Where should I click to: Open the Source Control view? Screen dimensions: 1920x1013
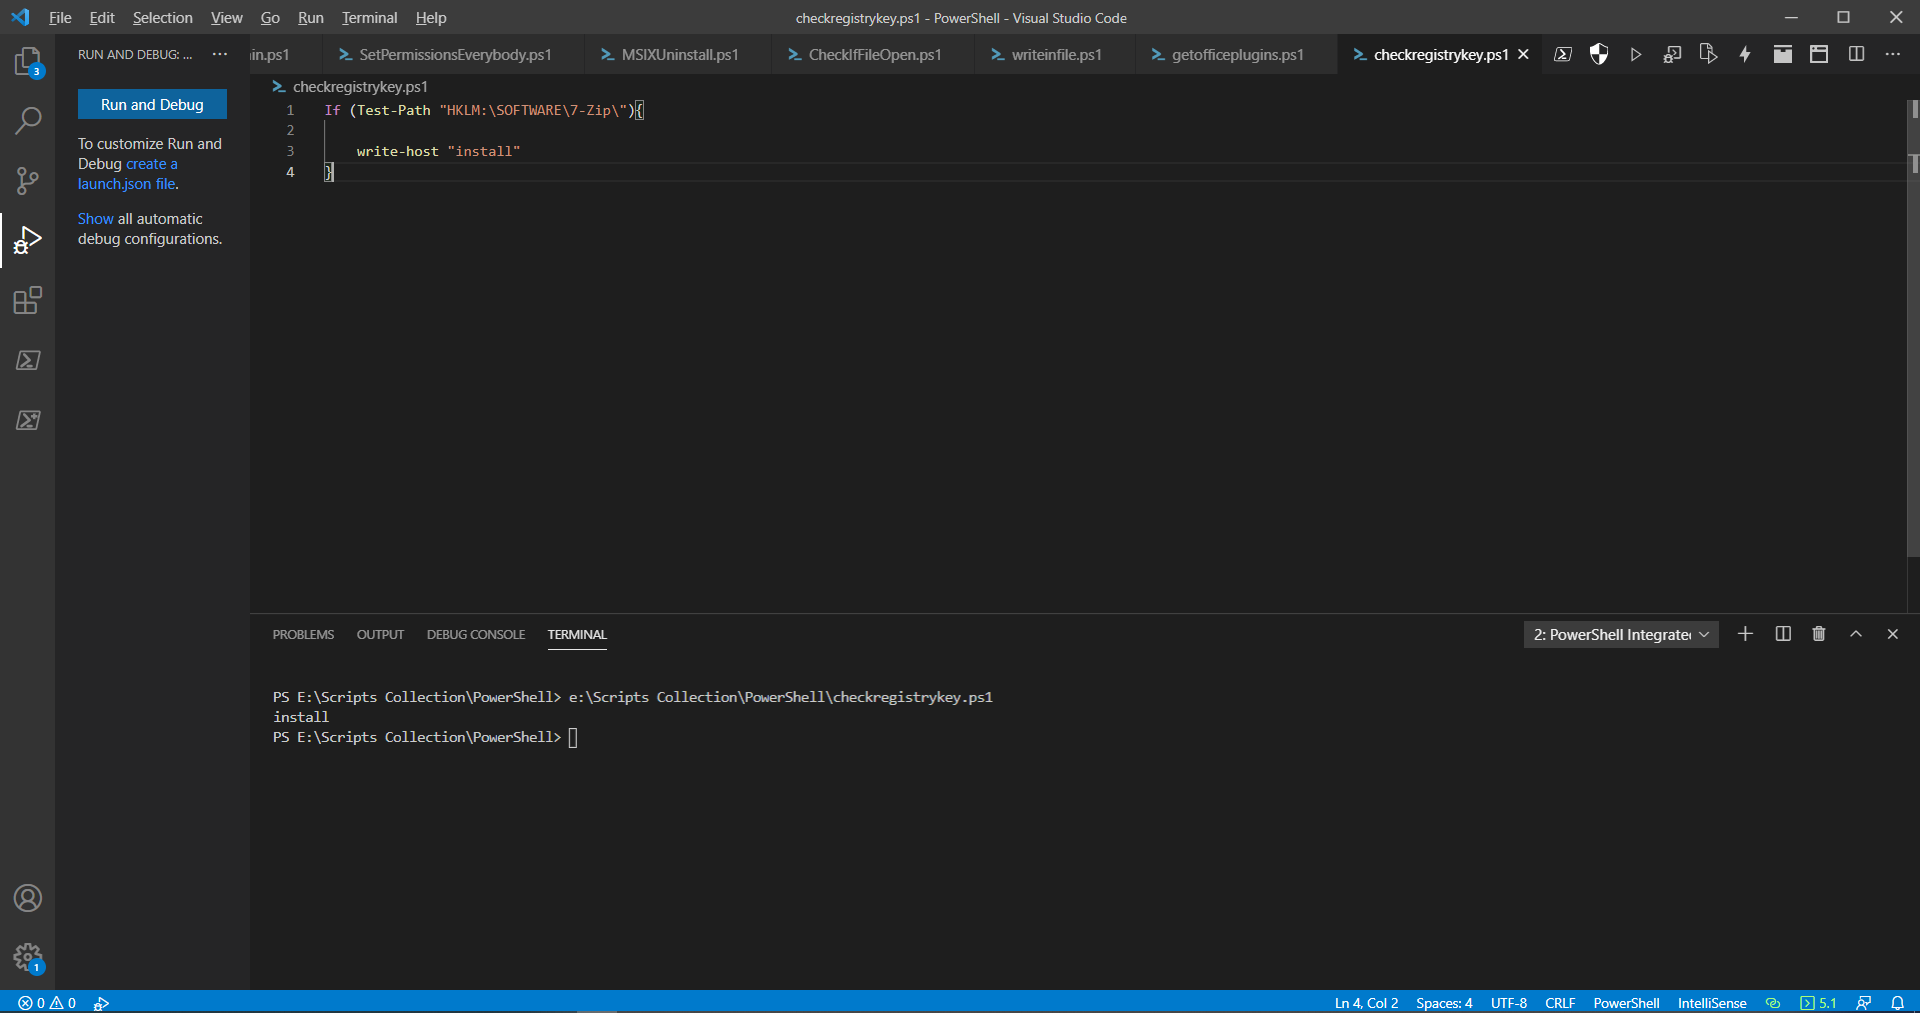[27, 181]
